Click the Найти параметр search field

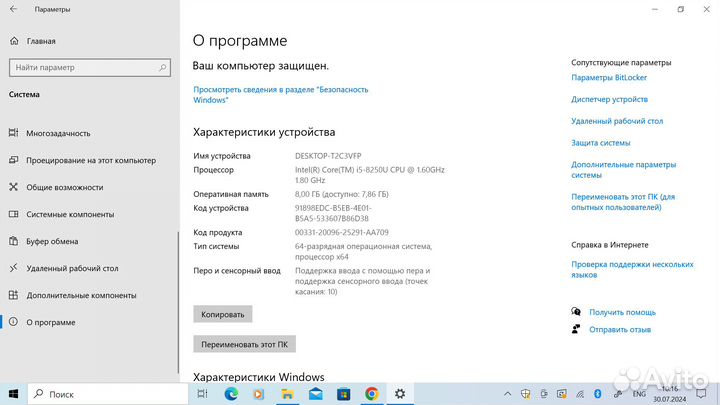pyautogui.click(x=90, y=68)
